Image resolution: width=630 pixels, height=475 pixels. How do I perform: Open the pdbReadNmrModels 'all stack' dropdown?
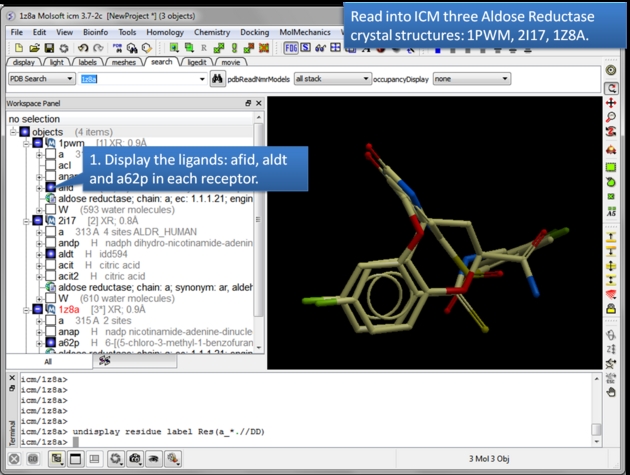pyautogui.click(x=331, y=79)
